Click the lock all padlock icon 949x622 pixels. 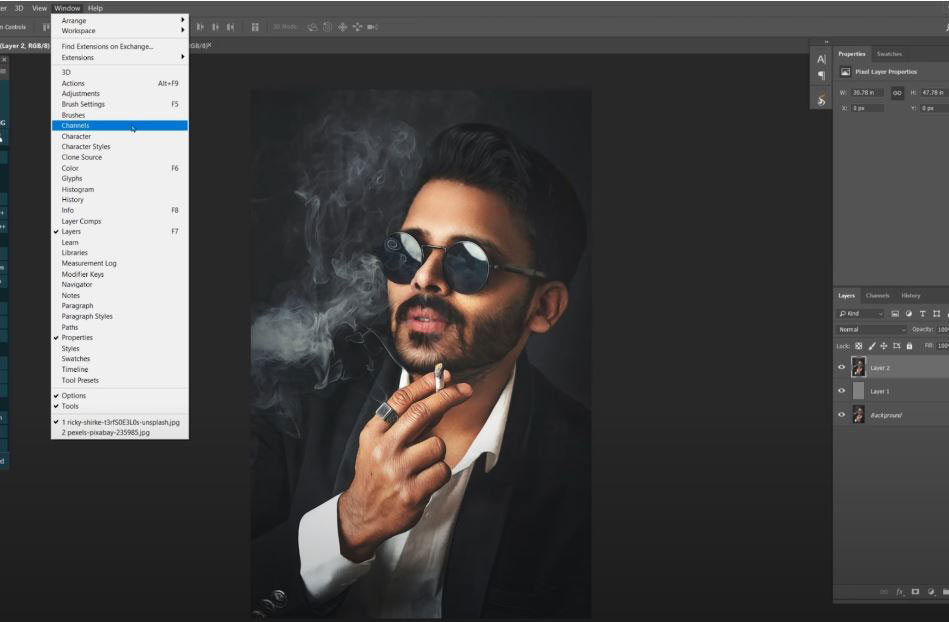click(x=908, y=346)
